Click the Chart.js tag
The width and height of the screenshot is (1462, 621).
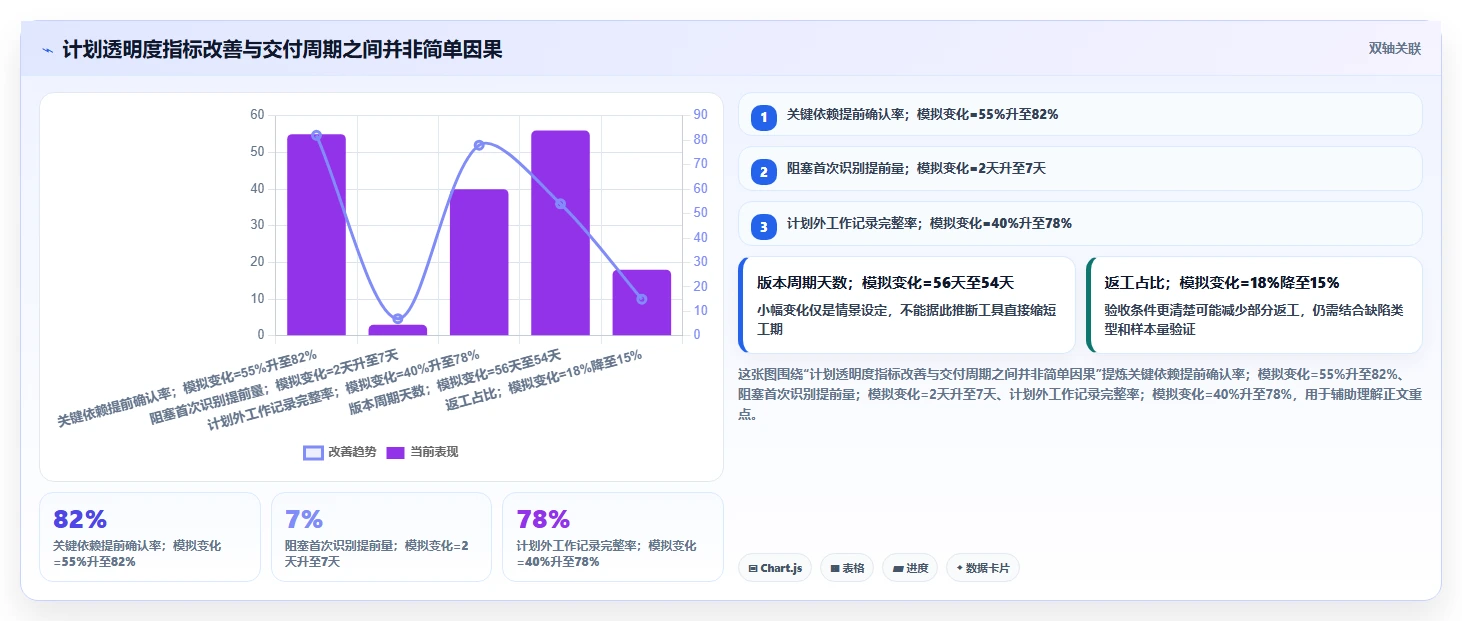pos(775,568)
